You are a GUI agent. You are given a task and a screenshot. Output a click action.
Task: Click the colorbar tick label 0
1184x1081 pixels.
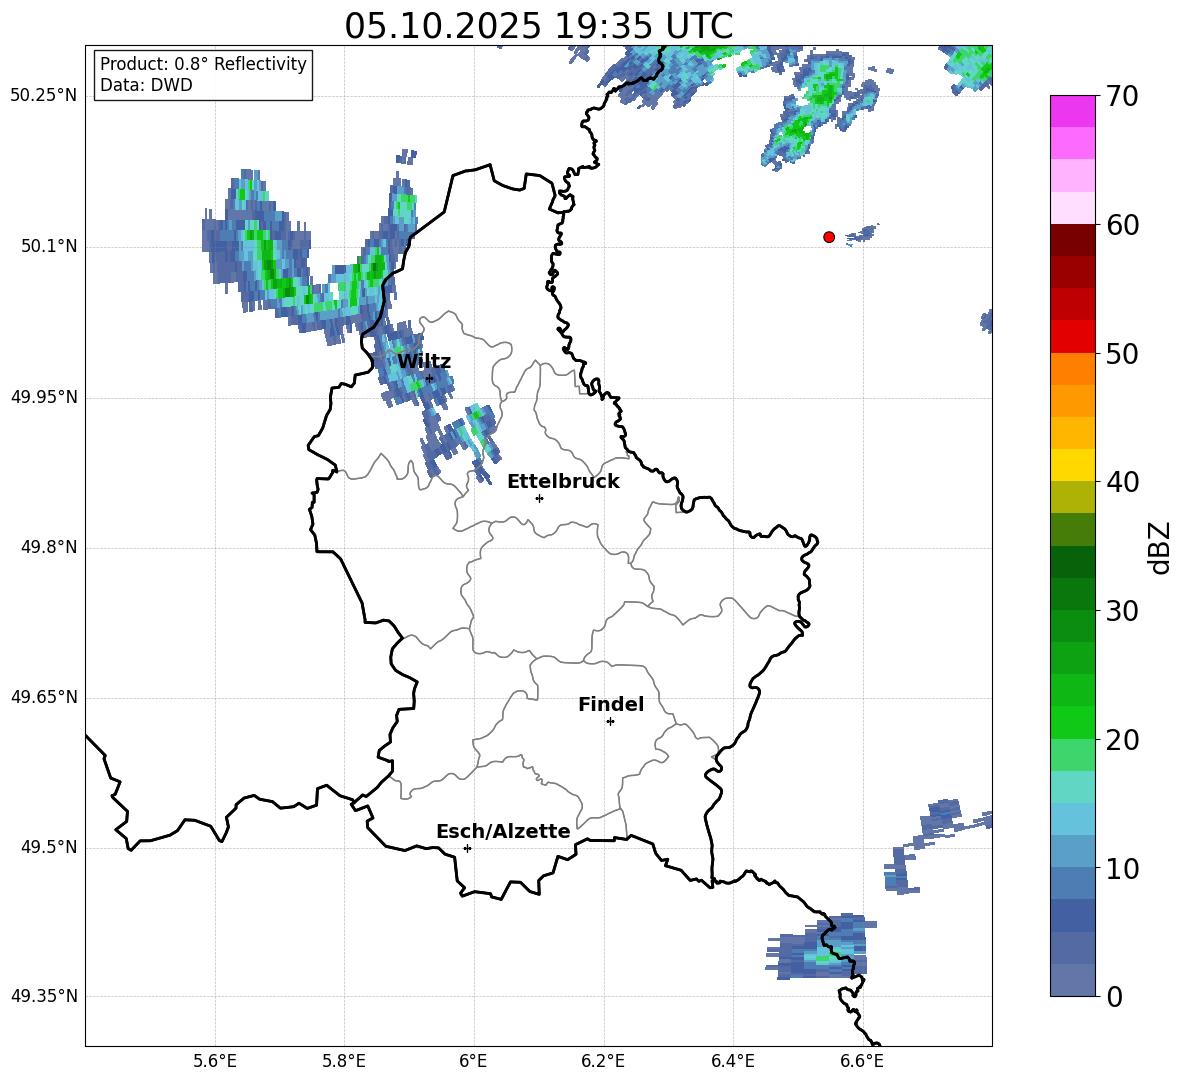tap(1115, 997)
